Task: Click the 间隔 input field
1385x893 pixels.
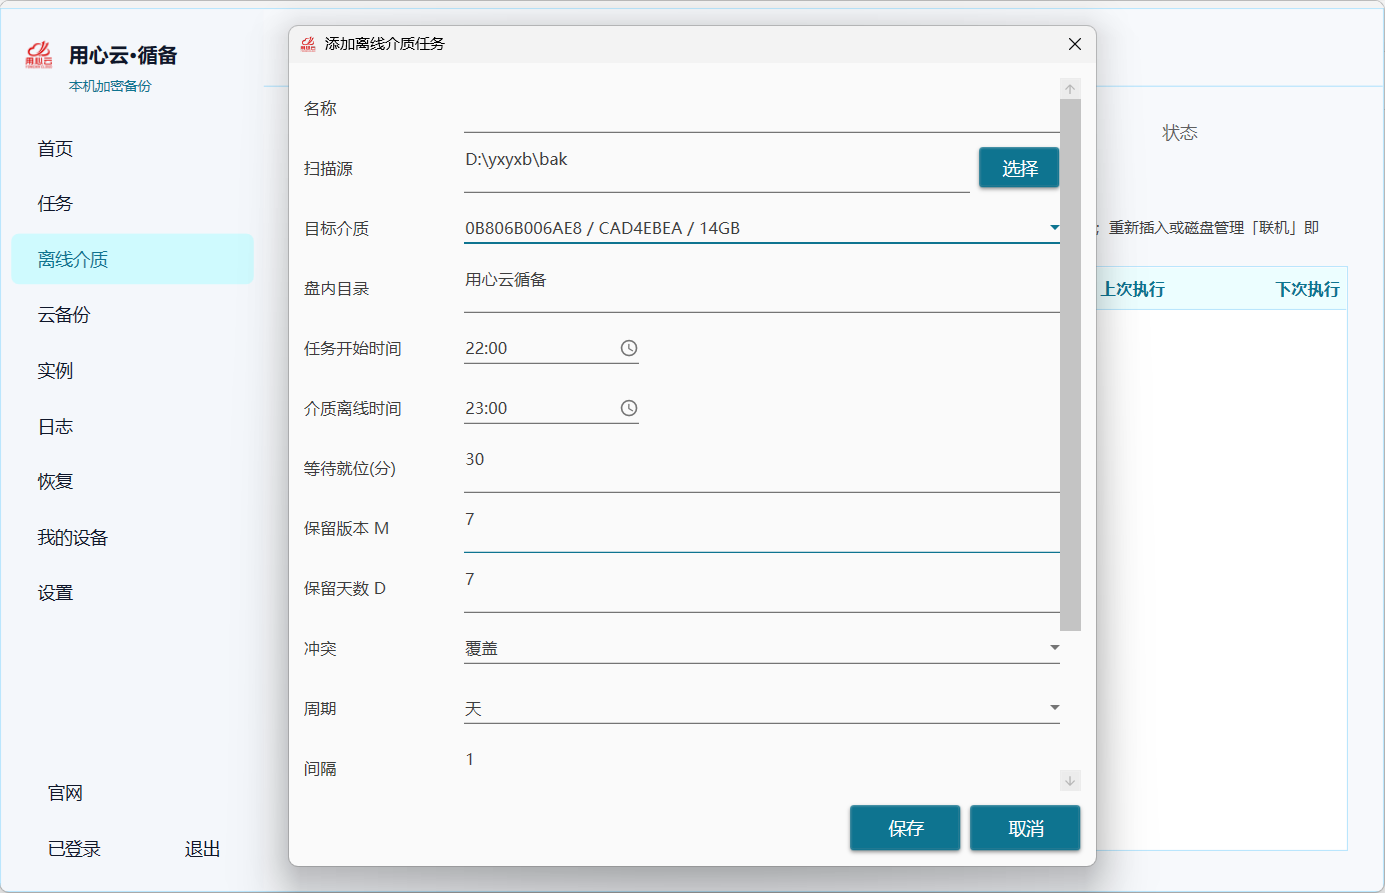Action: click(x=762, y=768)
